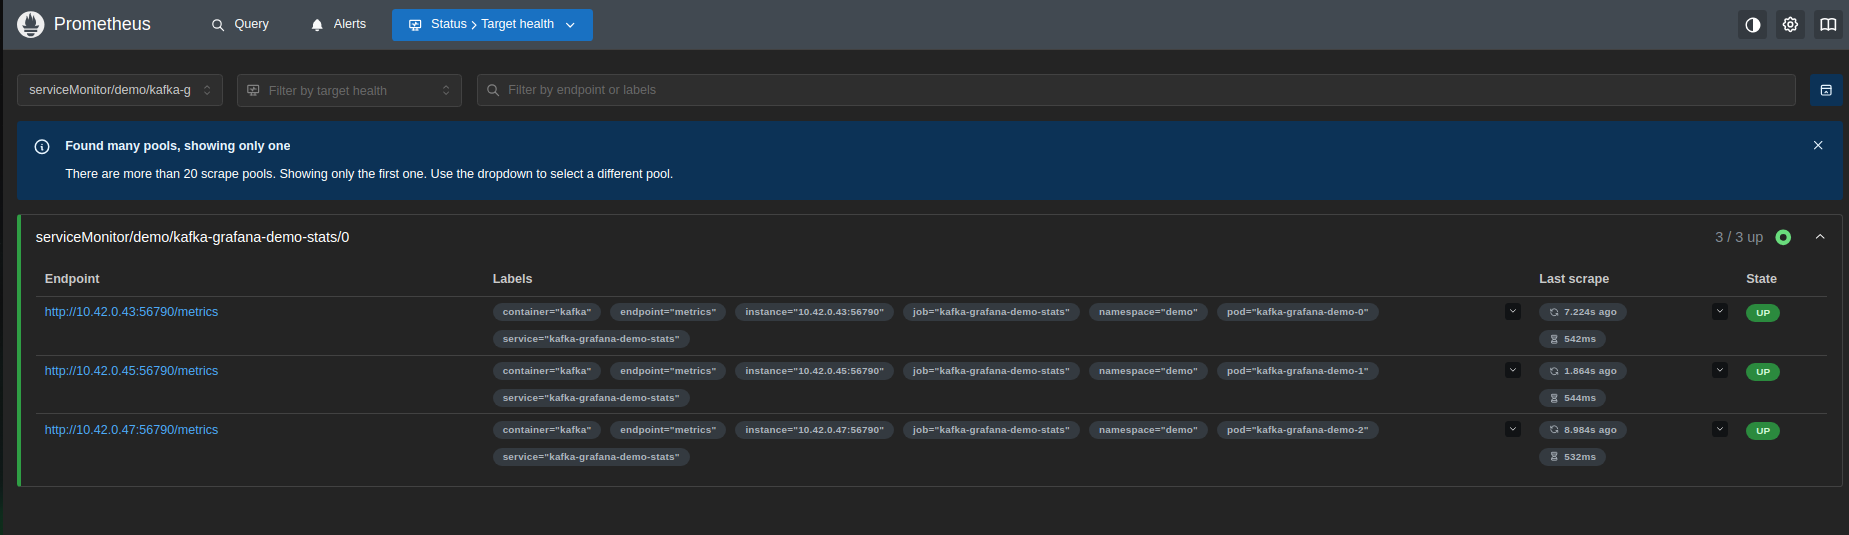Click the pod="kafka-grafana-demo-1" label
Viewport: 1849px width, 535px height.
pos(1298,371)
